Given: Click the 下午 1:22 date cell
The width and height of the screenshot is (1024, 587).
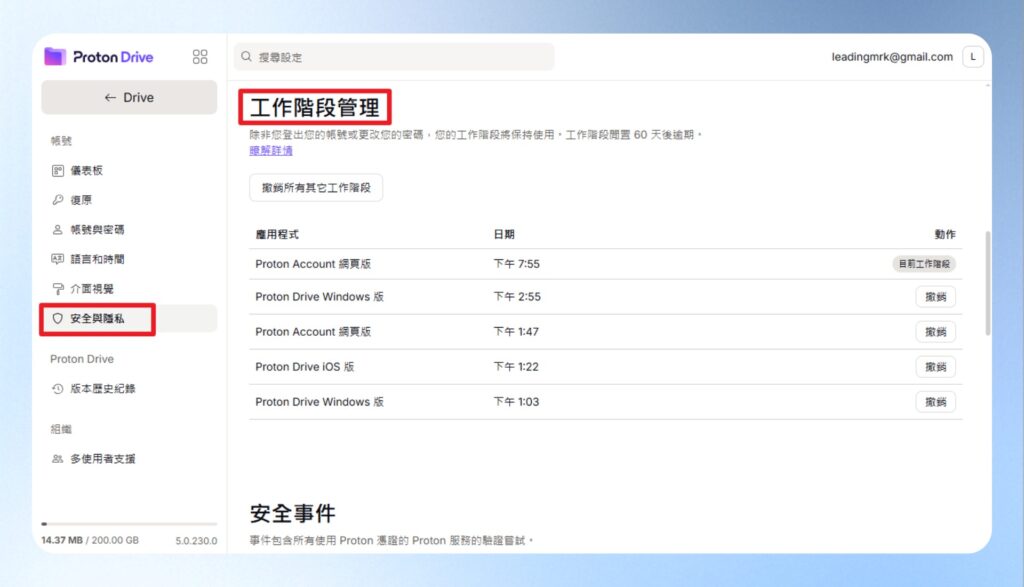Looking at the screenshot, I should click(x=516, y=366).
